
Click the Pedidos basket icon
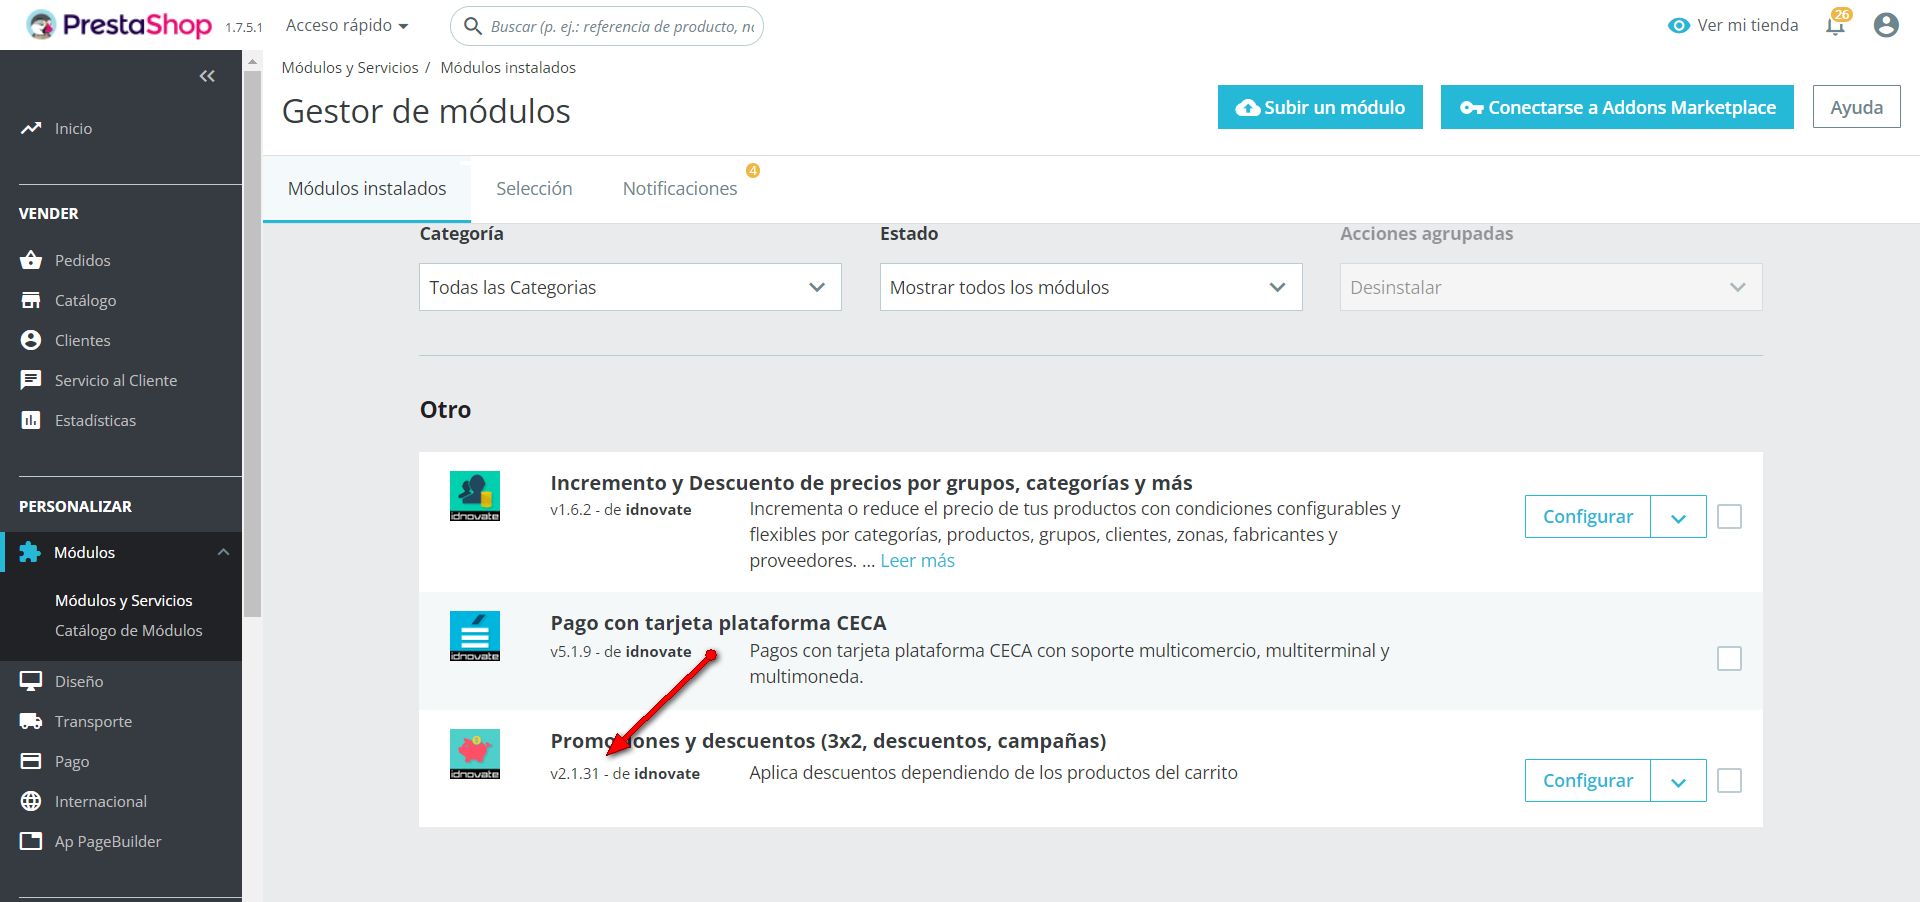(31, 260)
